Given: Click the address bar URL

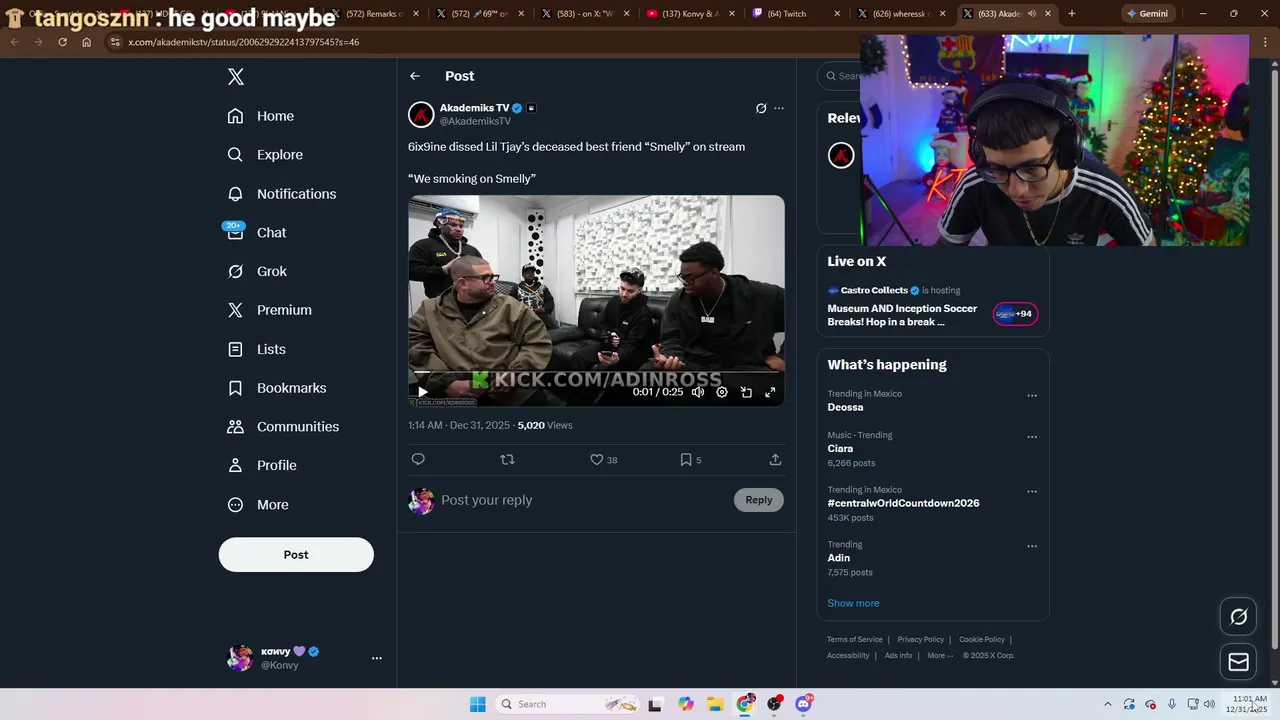Looking at the screenshot, I should [244, 42].
